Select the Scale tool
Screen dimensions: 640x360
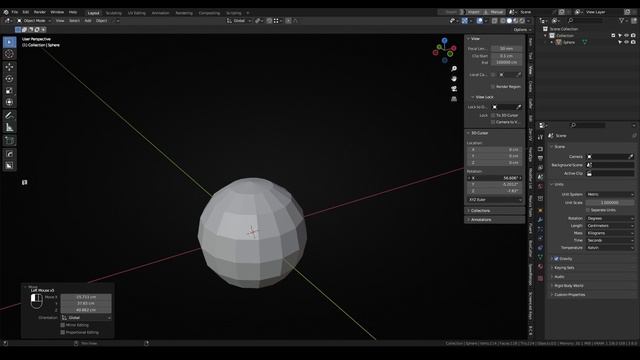tap(9, 91)
